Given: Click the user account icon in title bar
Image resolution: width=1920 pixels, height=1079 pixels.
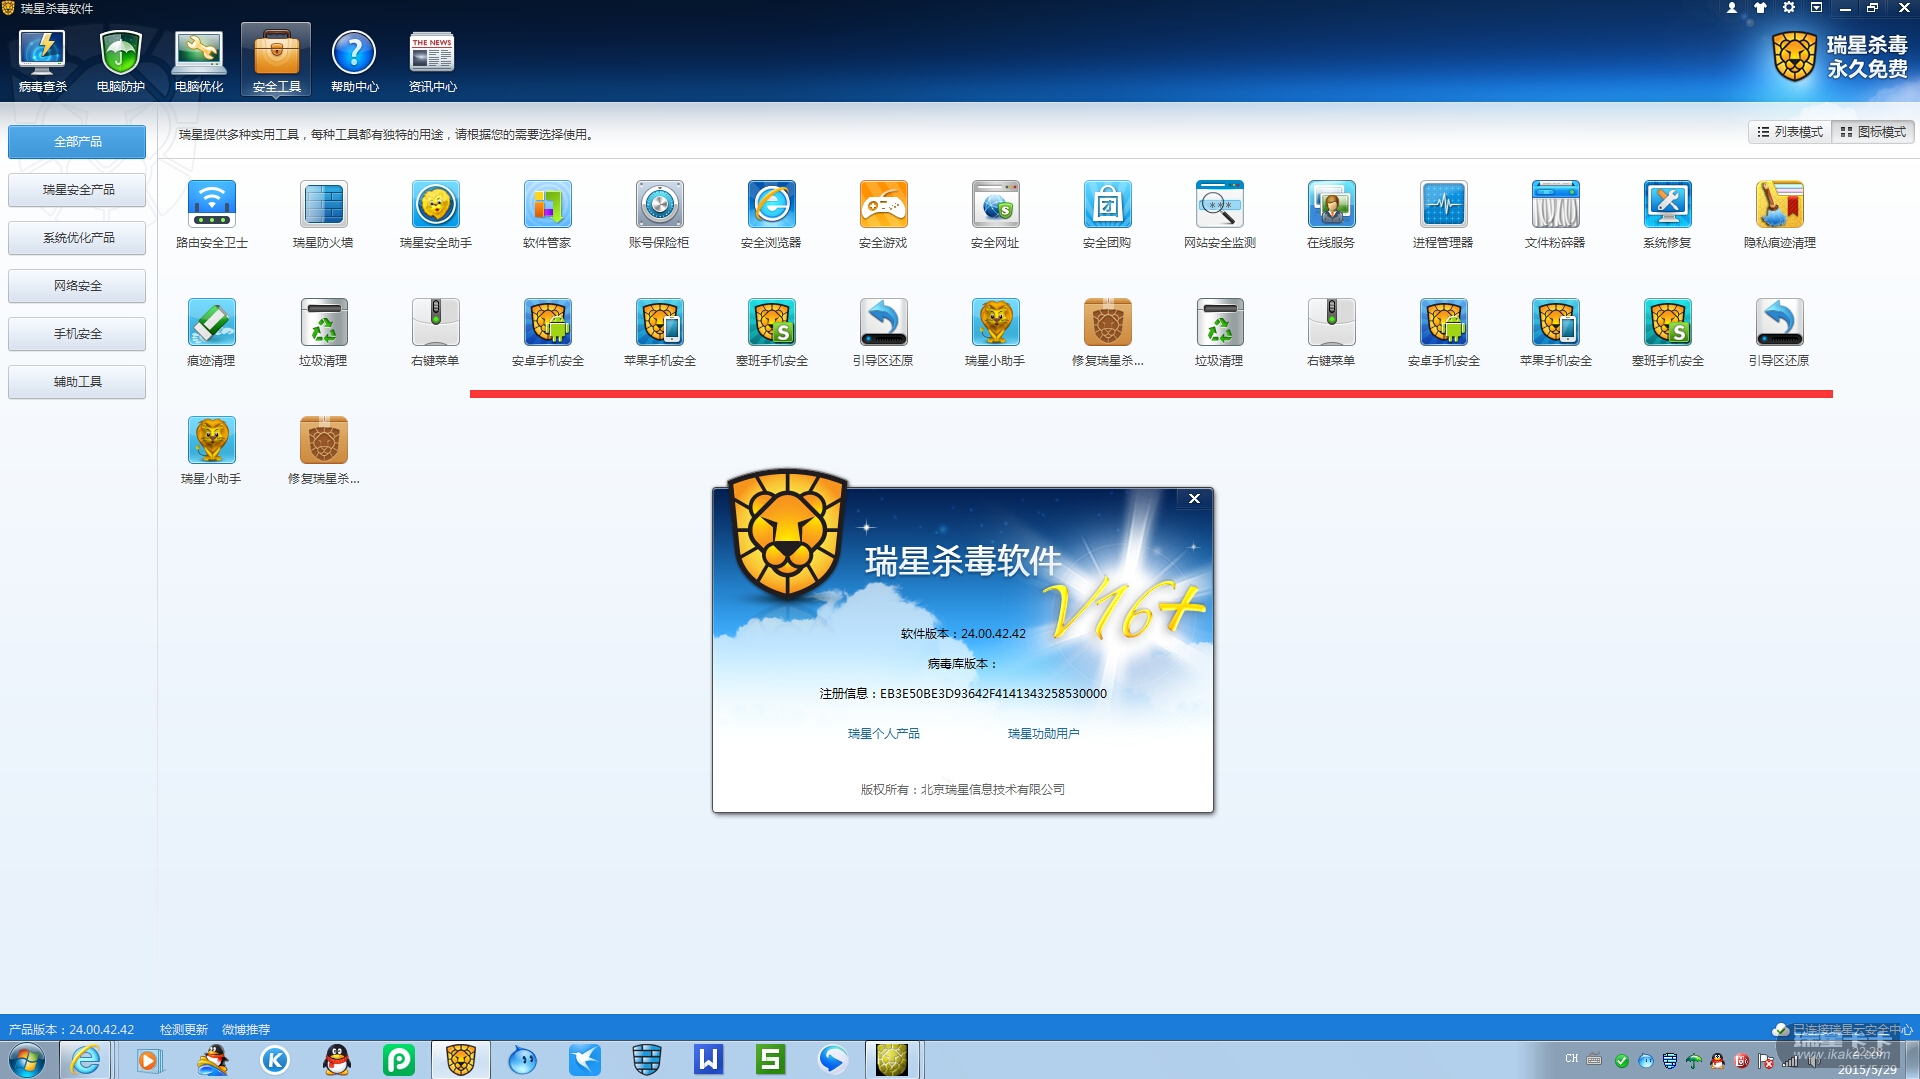Looking at the screenshot, I should click(x=1732, y=8).
